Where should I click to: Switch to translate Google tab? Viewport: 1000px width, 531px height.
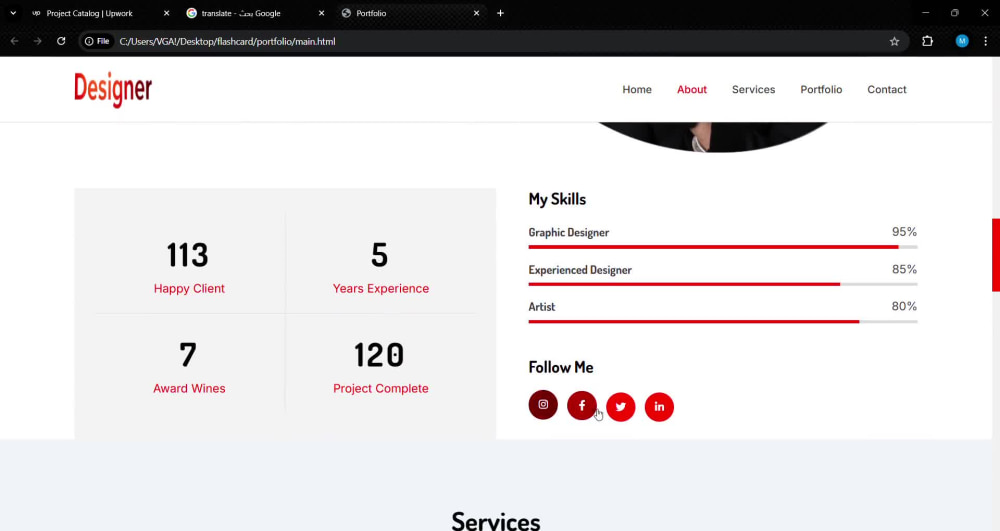click(255, 13)
